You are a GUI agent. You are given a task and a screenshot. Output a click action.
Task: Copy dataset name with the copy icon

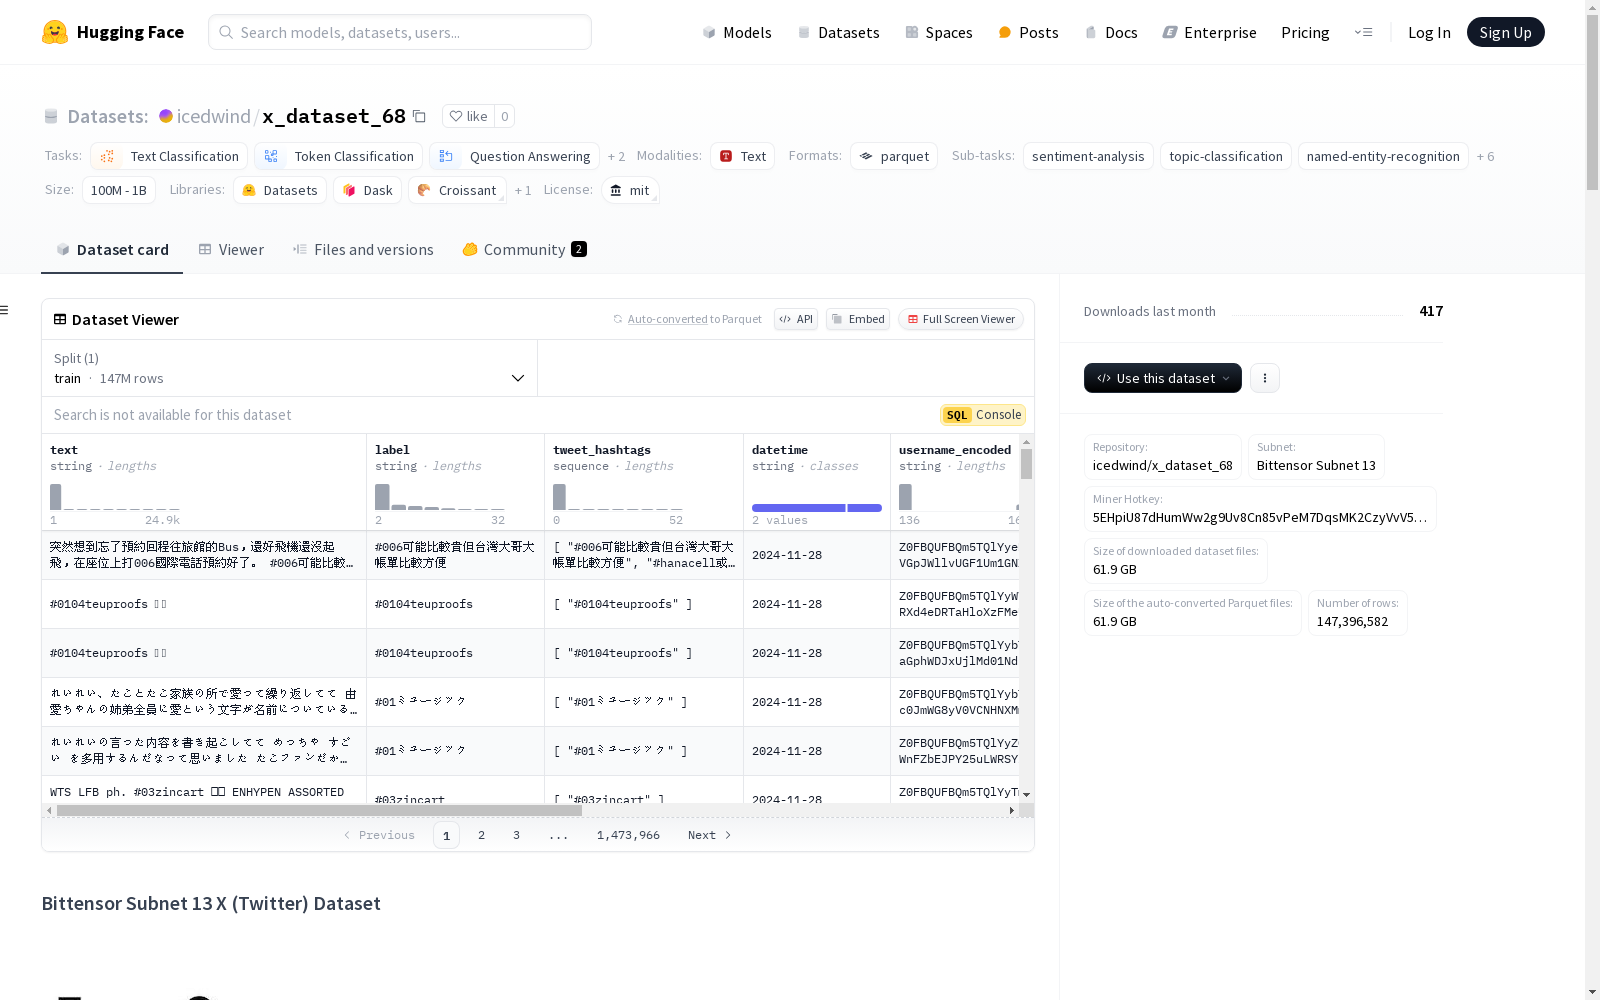click(x=420, y=116)
